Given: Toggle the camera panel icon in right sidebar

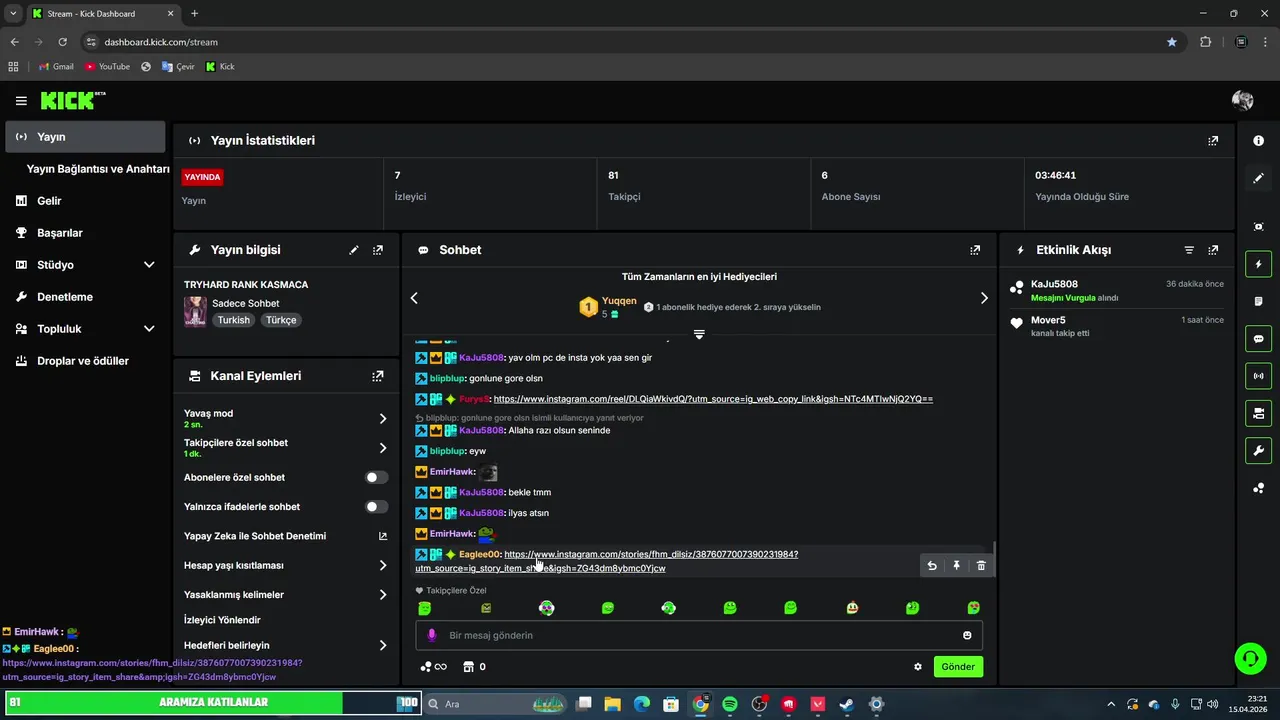Looking at the screenshot, I should pyautogui.click(x=1258, y=413).
